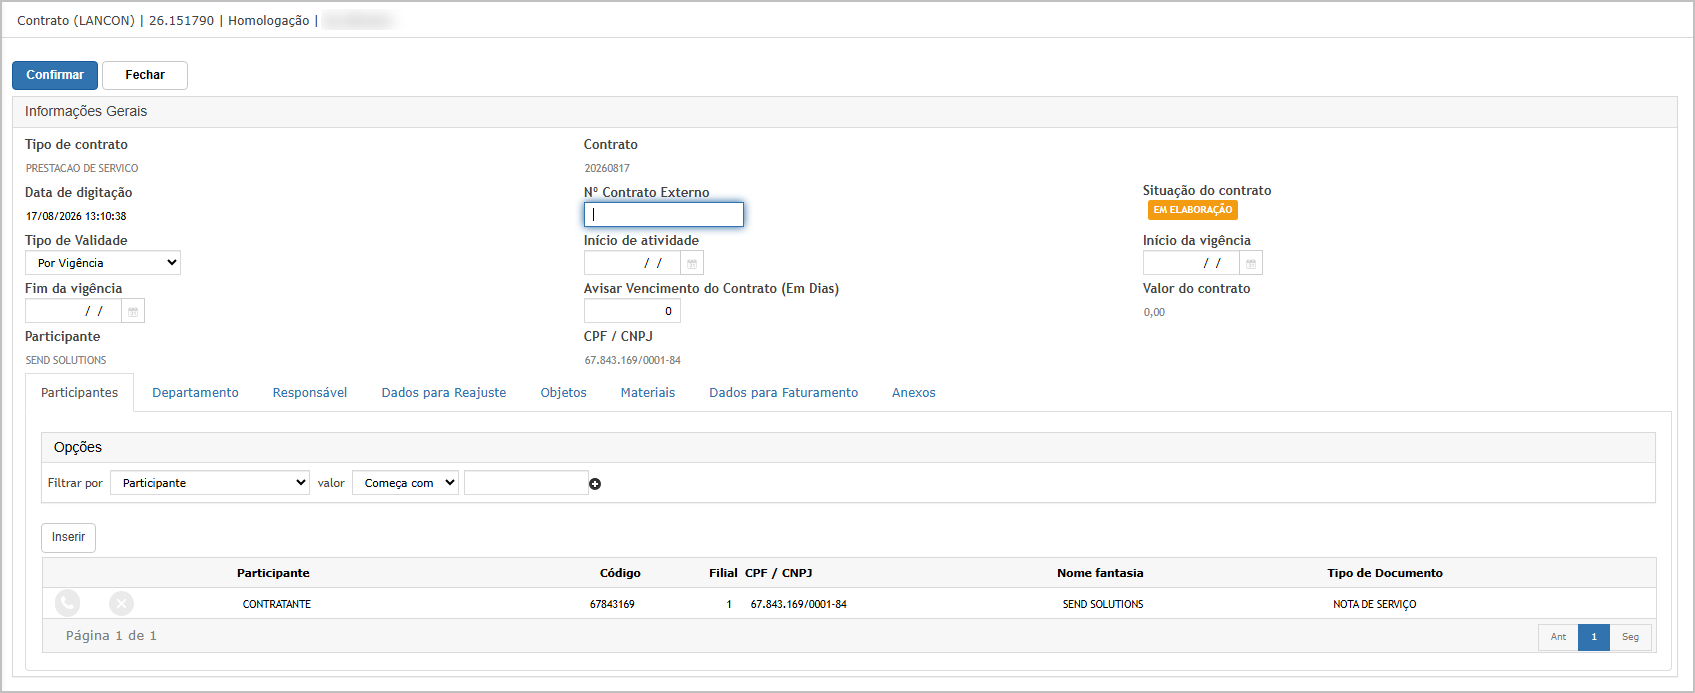View the Anexos tab
This screenshot has width=1695, height=693.
(914, 393)
